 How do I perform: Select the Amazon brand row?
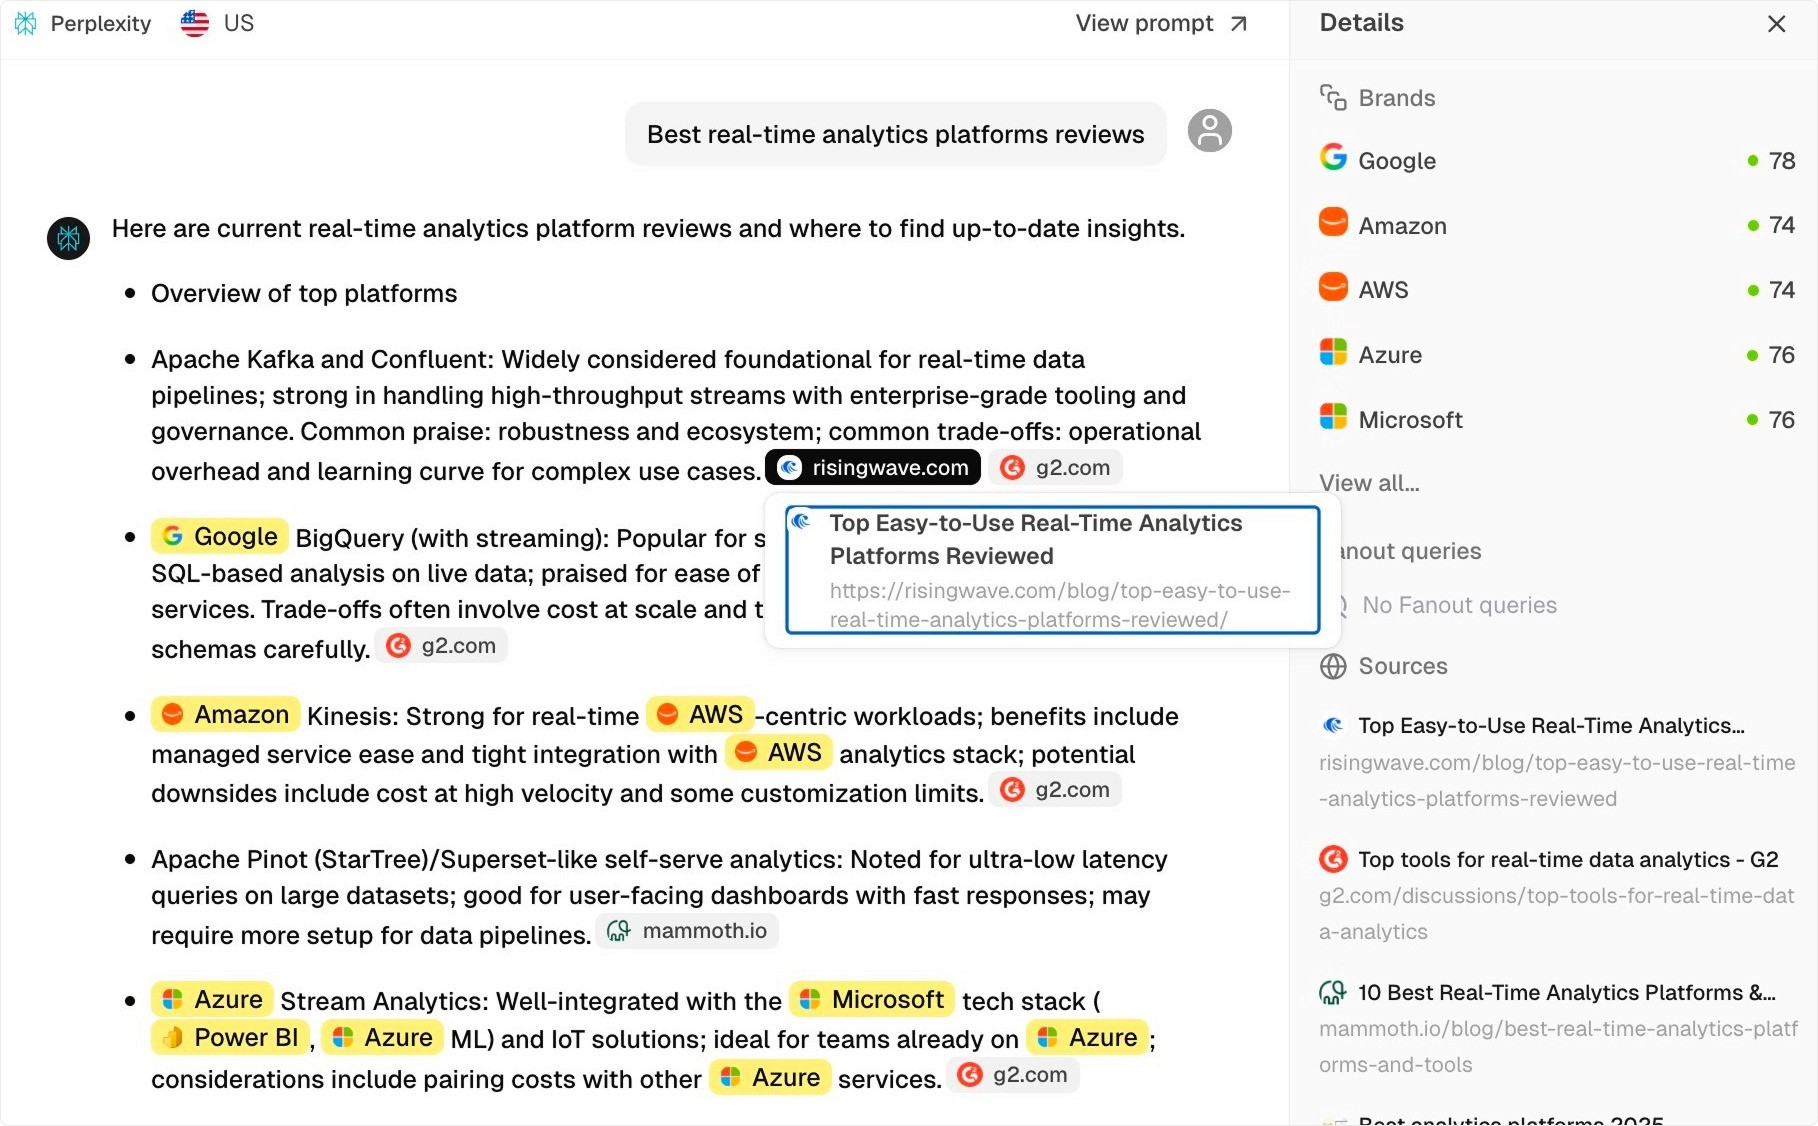1557,225
